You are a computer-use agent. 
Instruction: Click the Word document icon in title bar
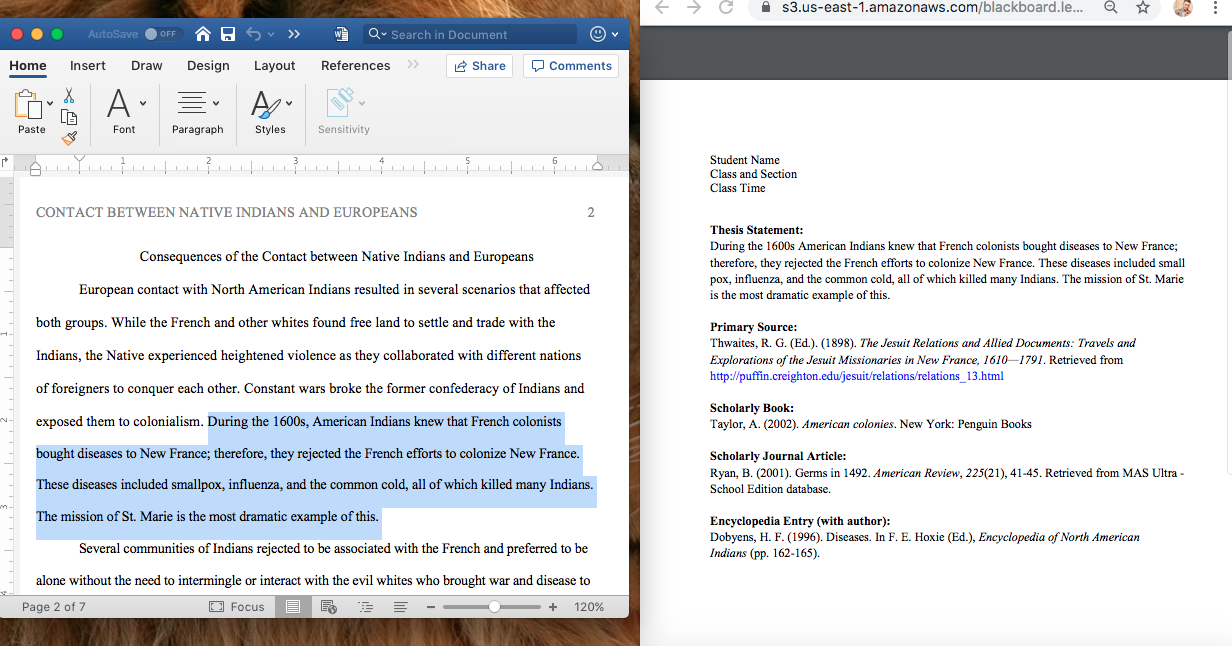[341, 34]
